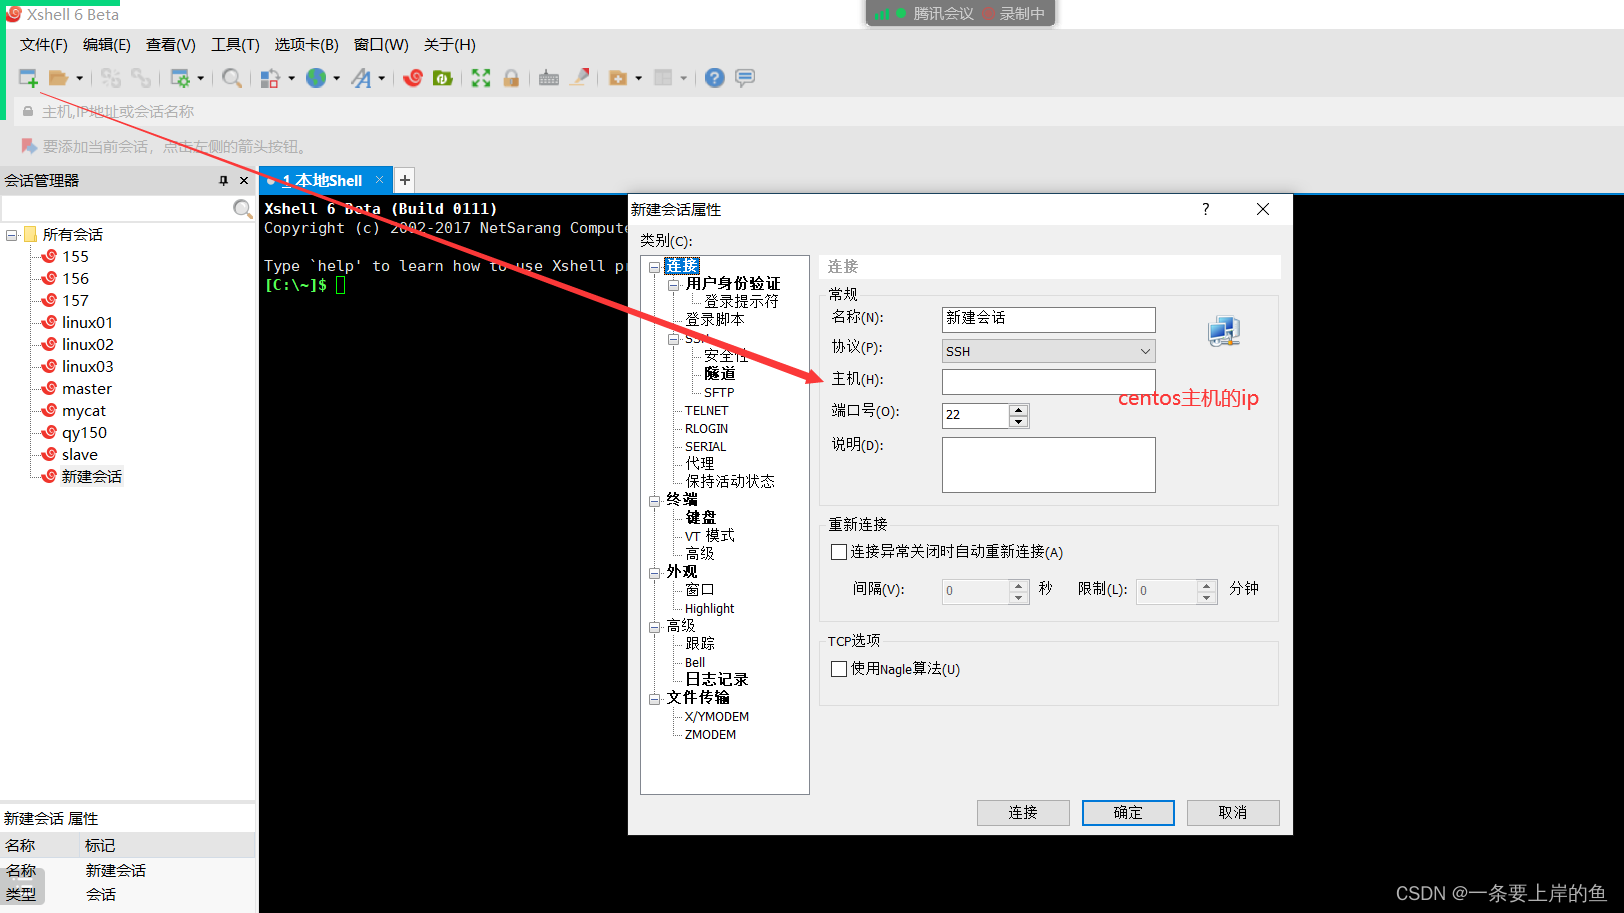The height and width of the screenshot is (913, 1624).
Task: Select the new session toolbar icon
Action: 27,77
